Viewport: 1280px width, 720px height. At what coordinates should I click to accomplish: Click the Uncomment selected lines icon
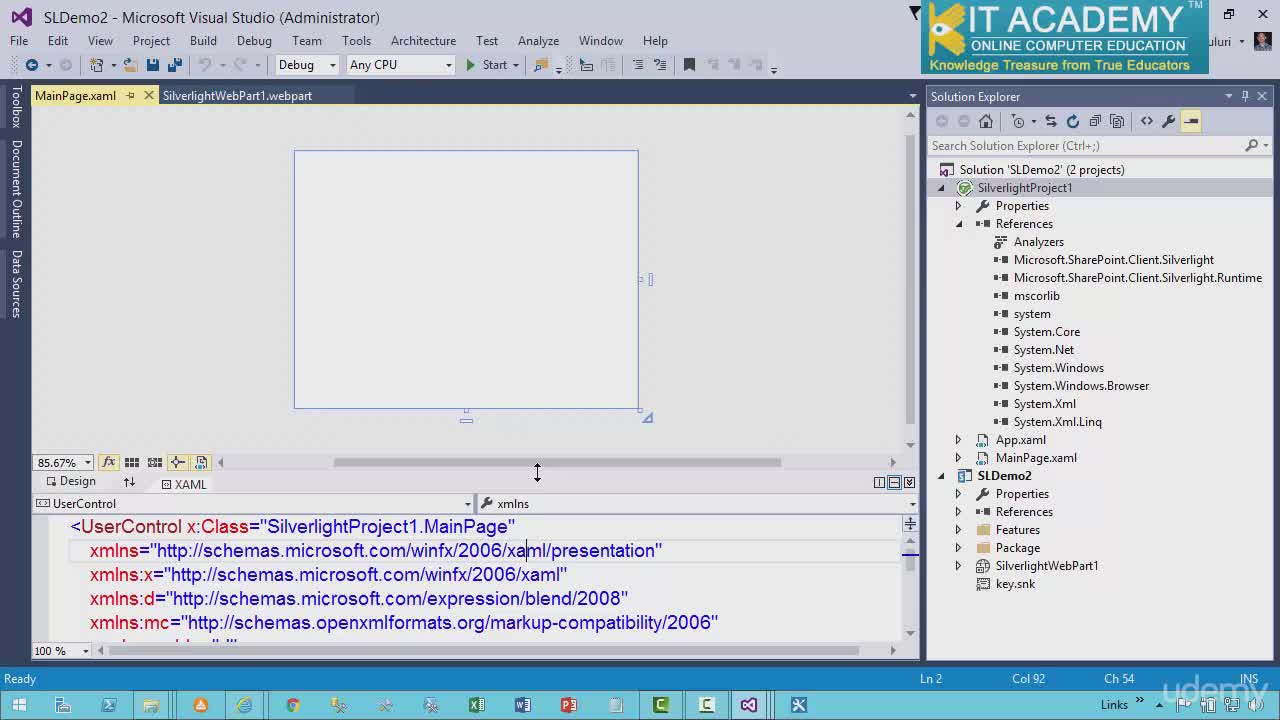(x=660, y=65)
